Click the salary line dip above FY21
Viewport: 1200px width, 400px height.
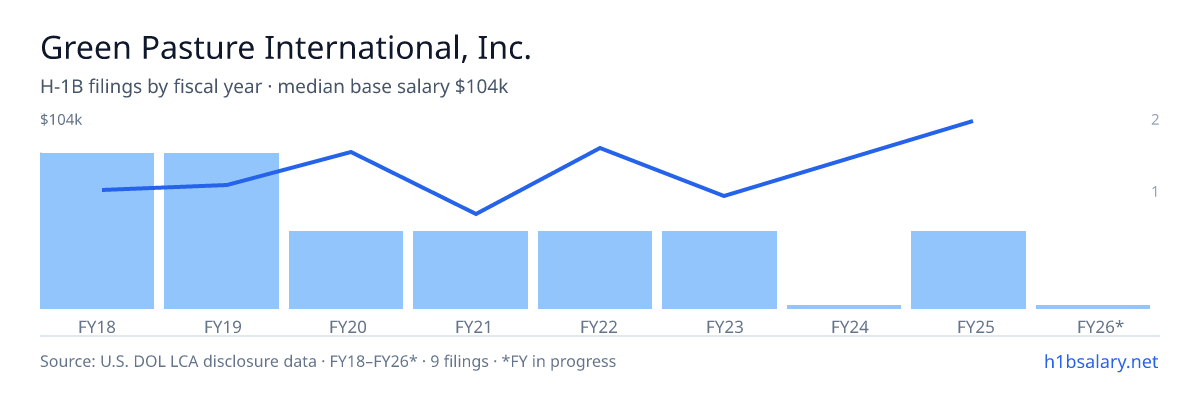coord(475,213)
